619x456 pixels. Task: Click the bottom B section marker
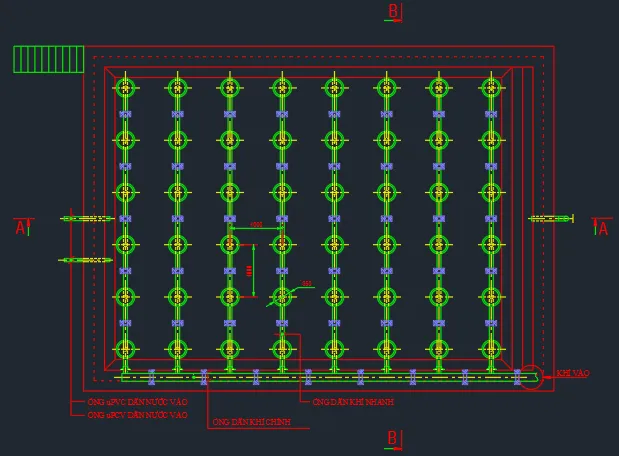pyautogui.click(x=395, y=438)
